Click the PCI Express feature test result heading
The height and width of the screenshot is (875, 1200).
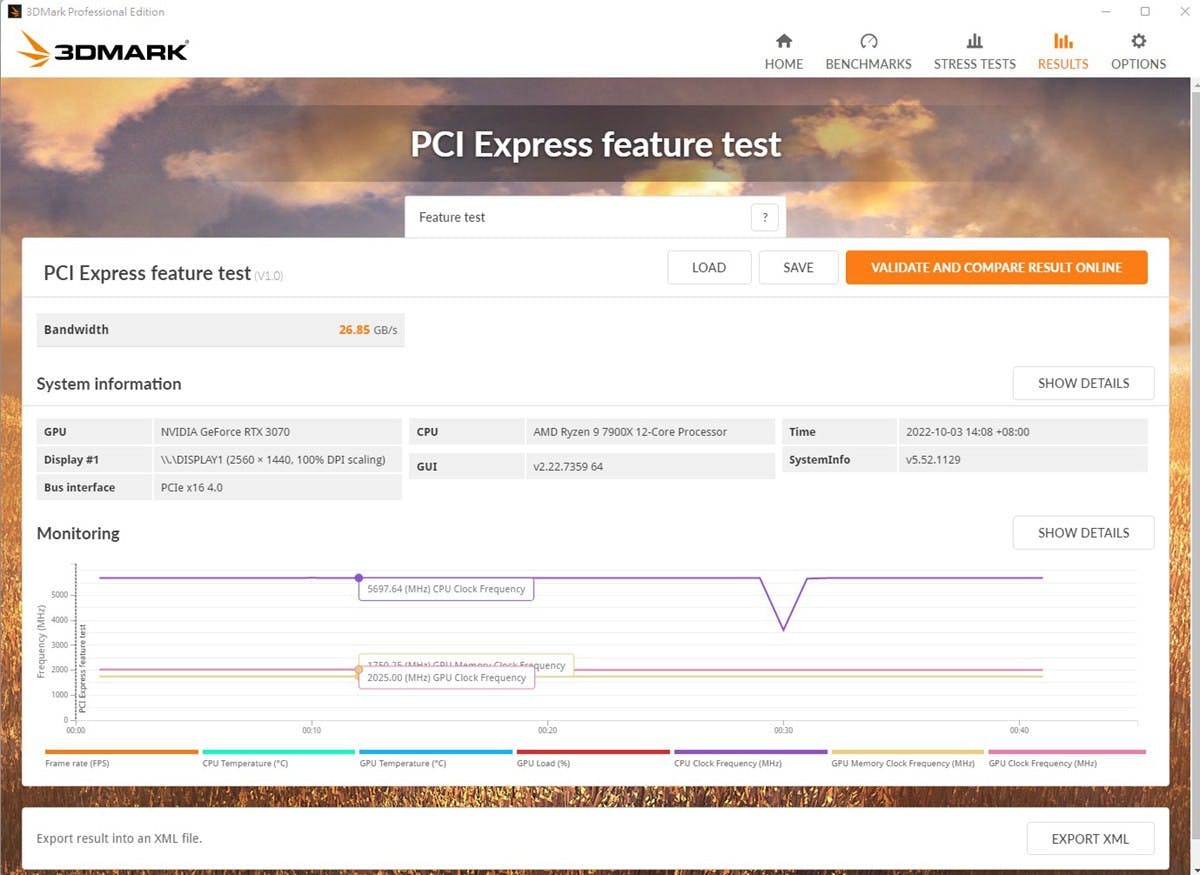coord(147,272)
